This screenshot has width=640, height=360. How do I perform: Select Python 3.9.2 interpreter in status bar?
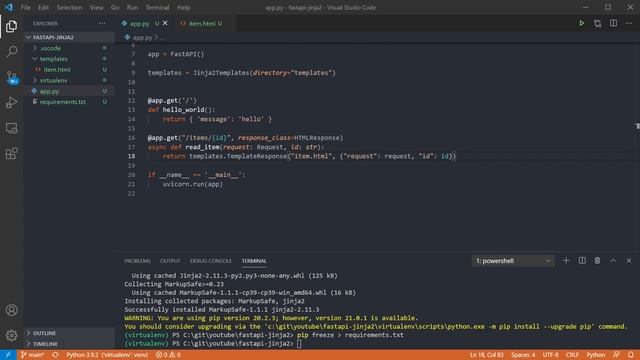click(107, 355)
